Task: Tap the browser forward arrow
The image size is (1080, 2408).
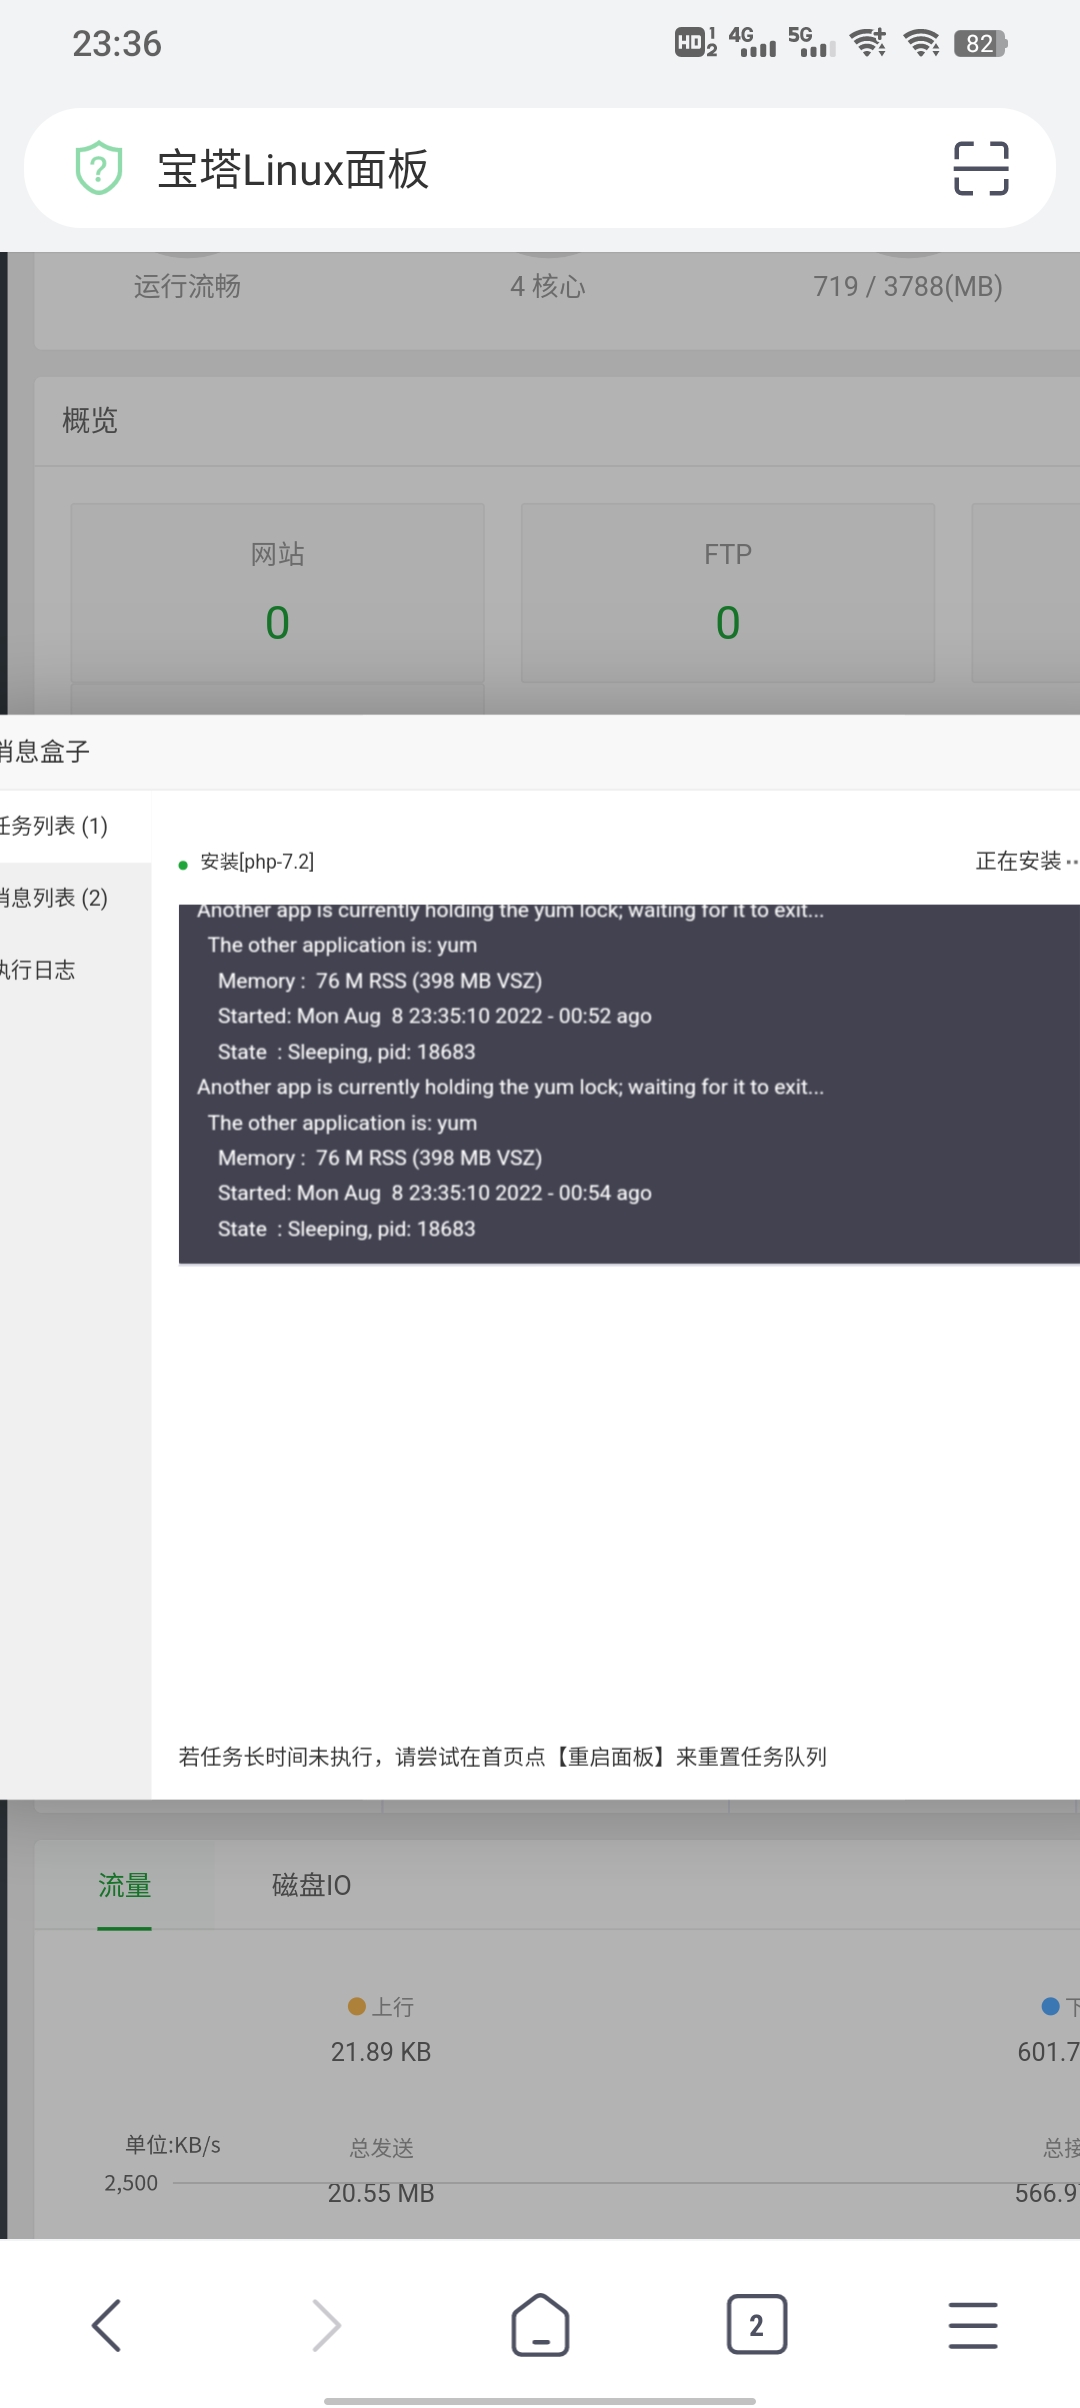Action: point(326,2325)
